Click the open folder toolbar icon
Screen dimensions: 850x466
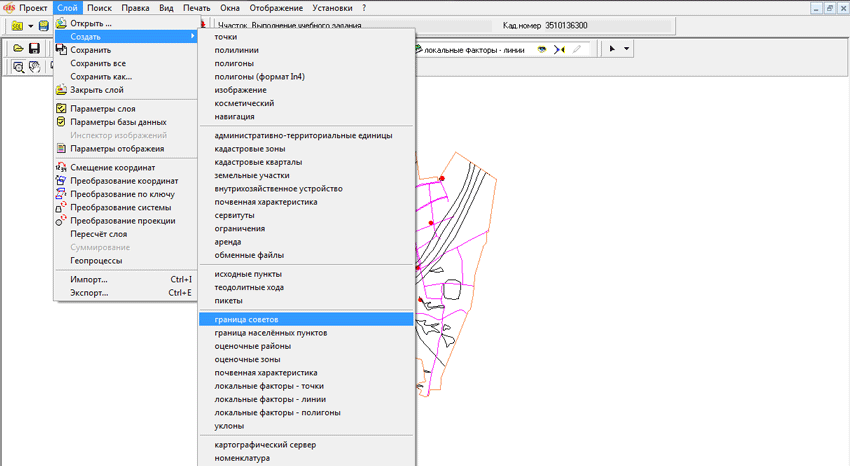point(18,49)
